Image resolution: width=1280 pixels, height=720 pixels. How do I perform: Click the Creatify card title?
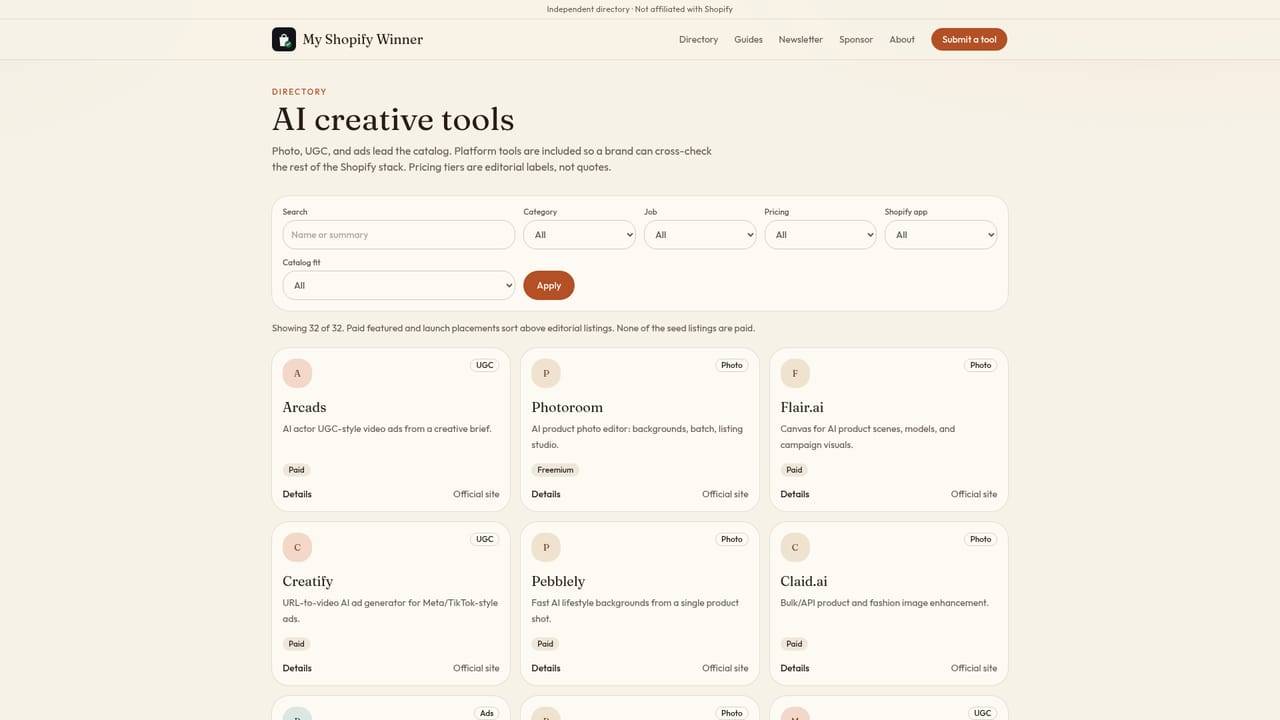pos(308,581)
